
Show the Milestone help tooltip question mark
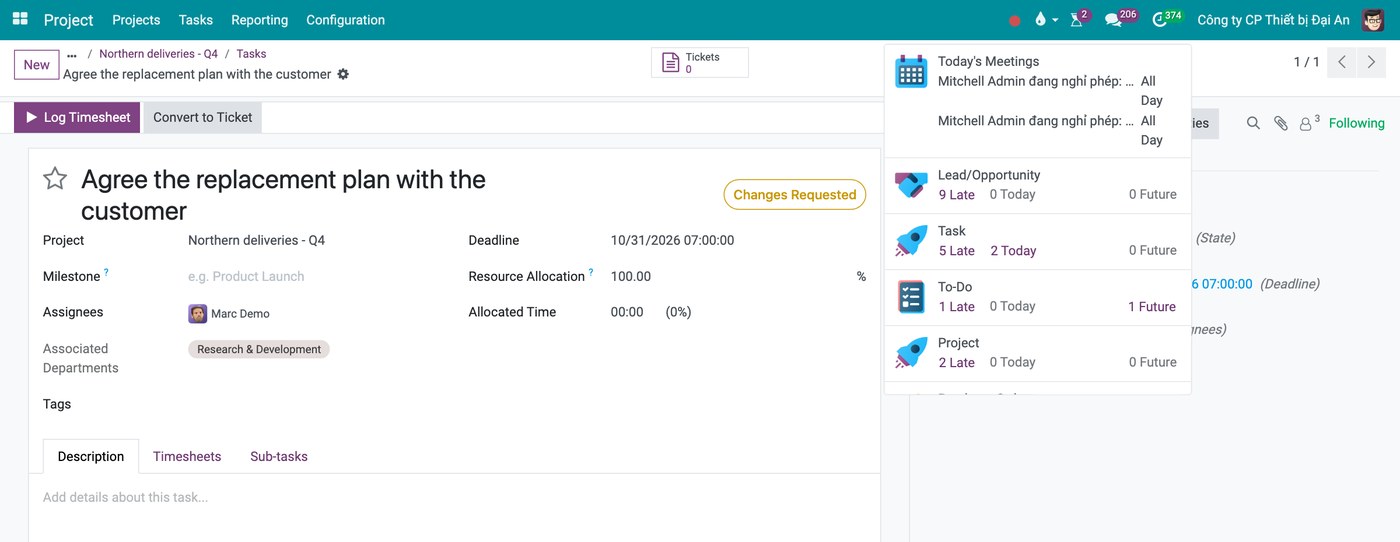click(x=106, y=272)
